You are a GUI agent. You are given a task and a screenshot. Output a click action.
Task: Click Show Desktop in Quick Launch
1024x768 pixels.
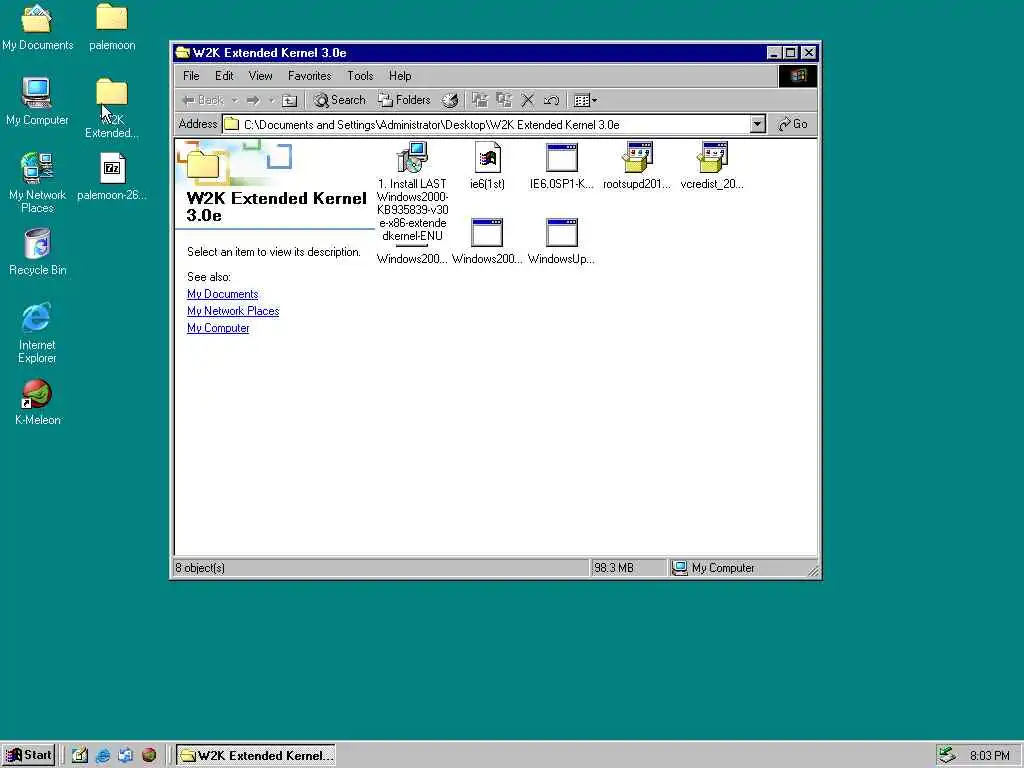pos(80,756)
